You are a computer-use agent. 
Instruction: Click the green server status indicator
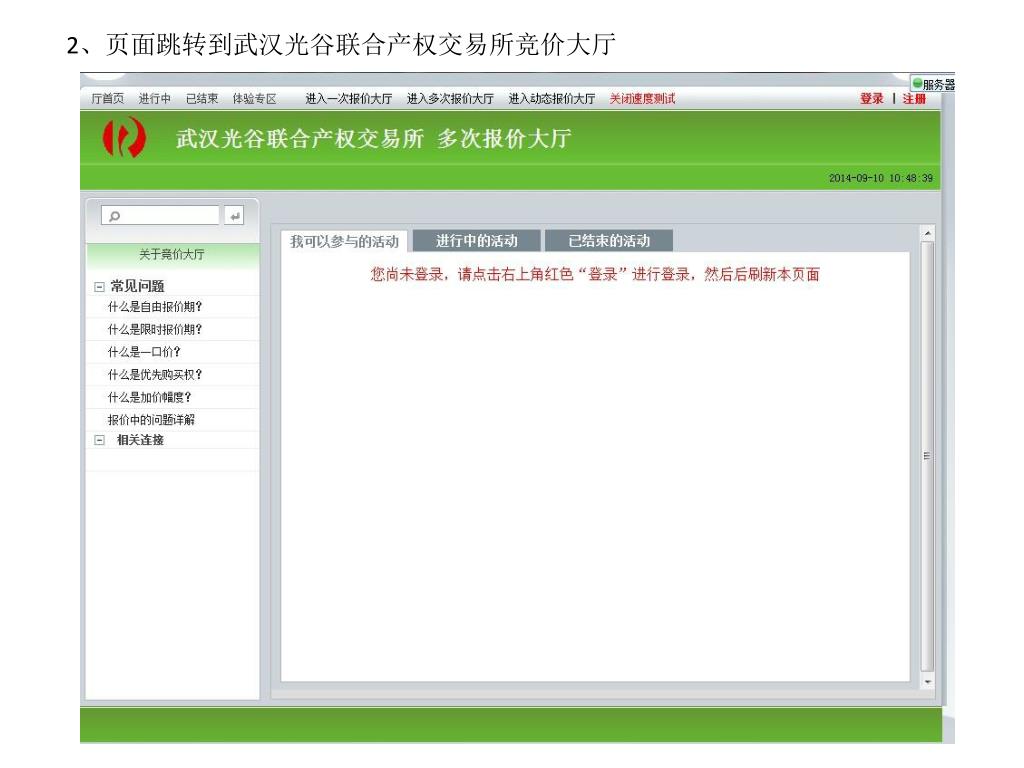(918, 83)
